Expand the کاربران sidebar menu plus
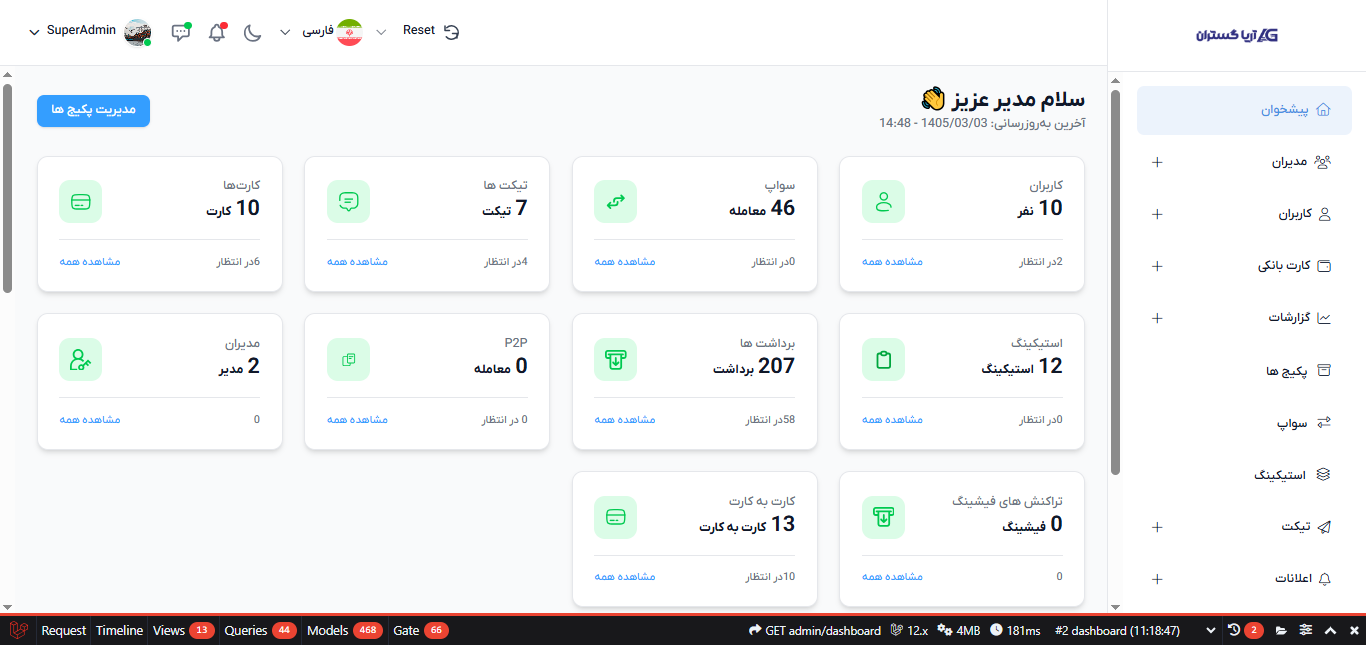1366x645 pixels. click(1158, 214)
